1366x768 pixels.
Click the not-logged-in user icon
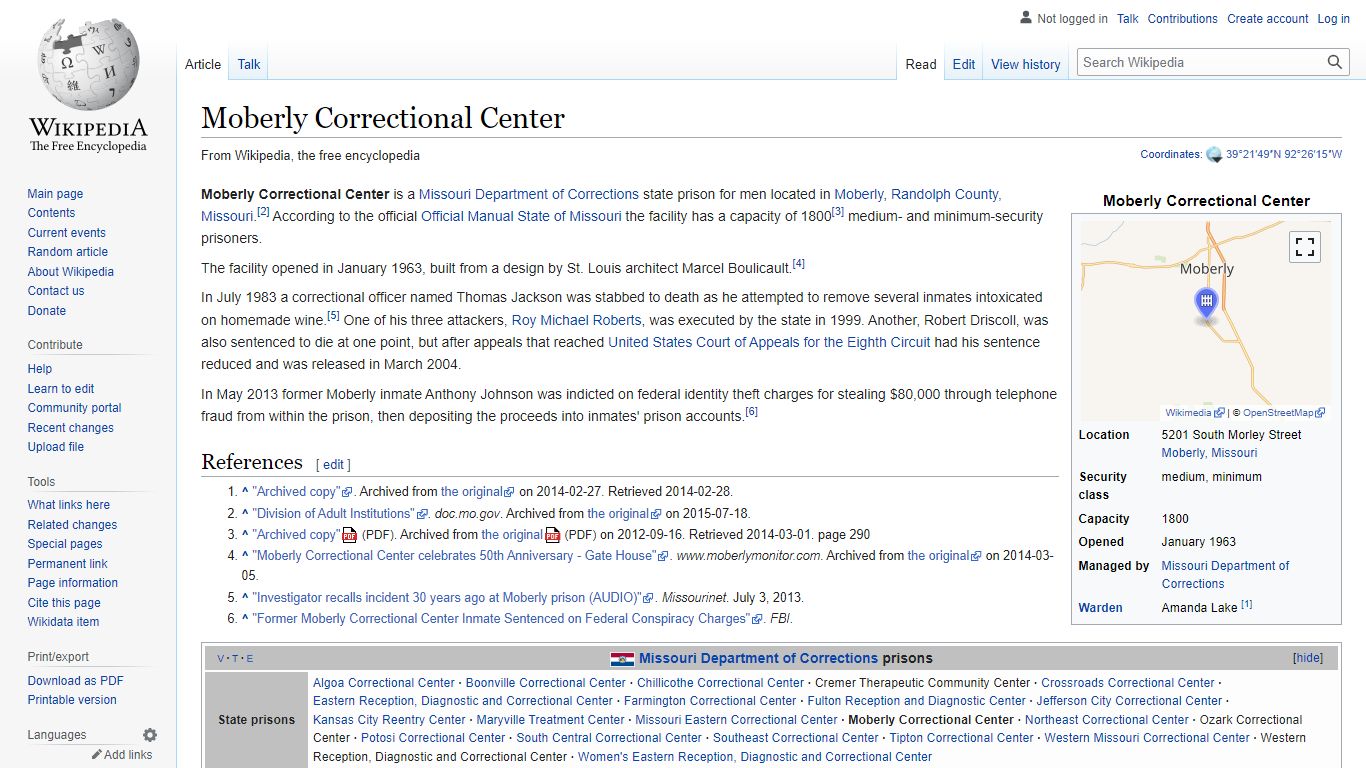click(x=1026, y=18)
